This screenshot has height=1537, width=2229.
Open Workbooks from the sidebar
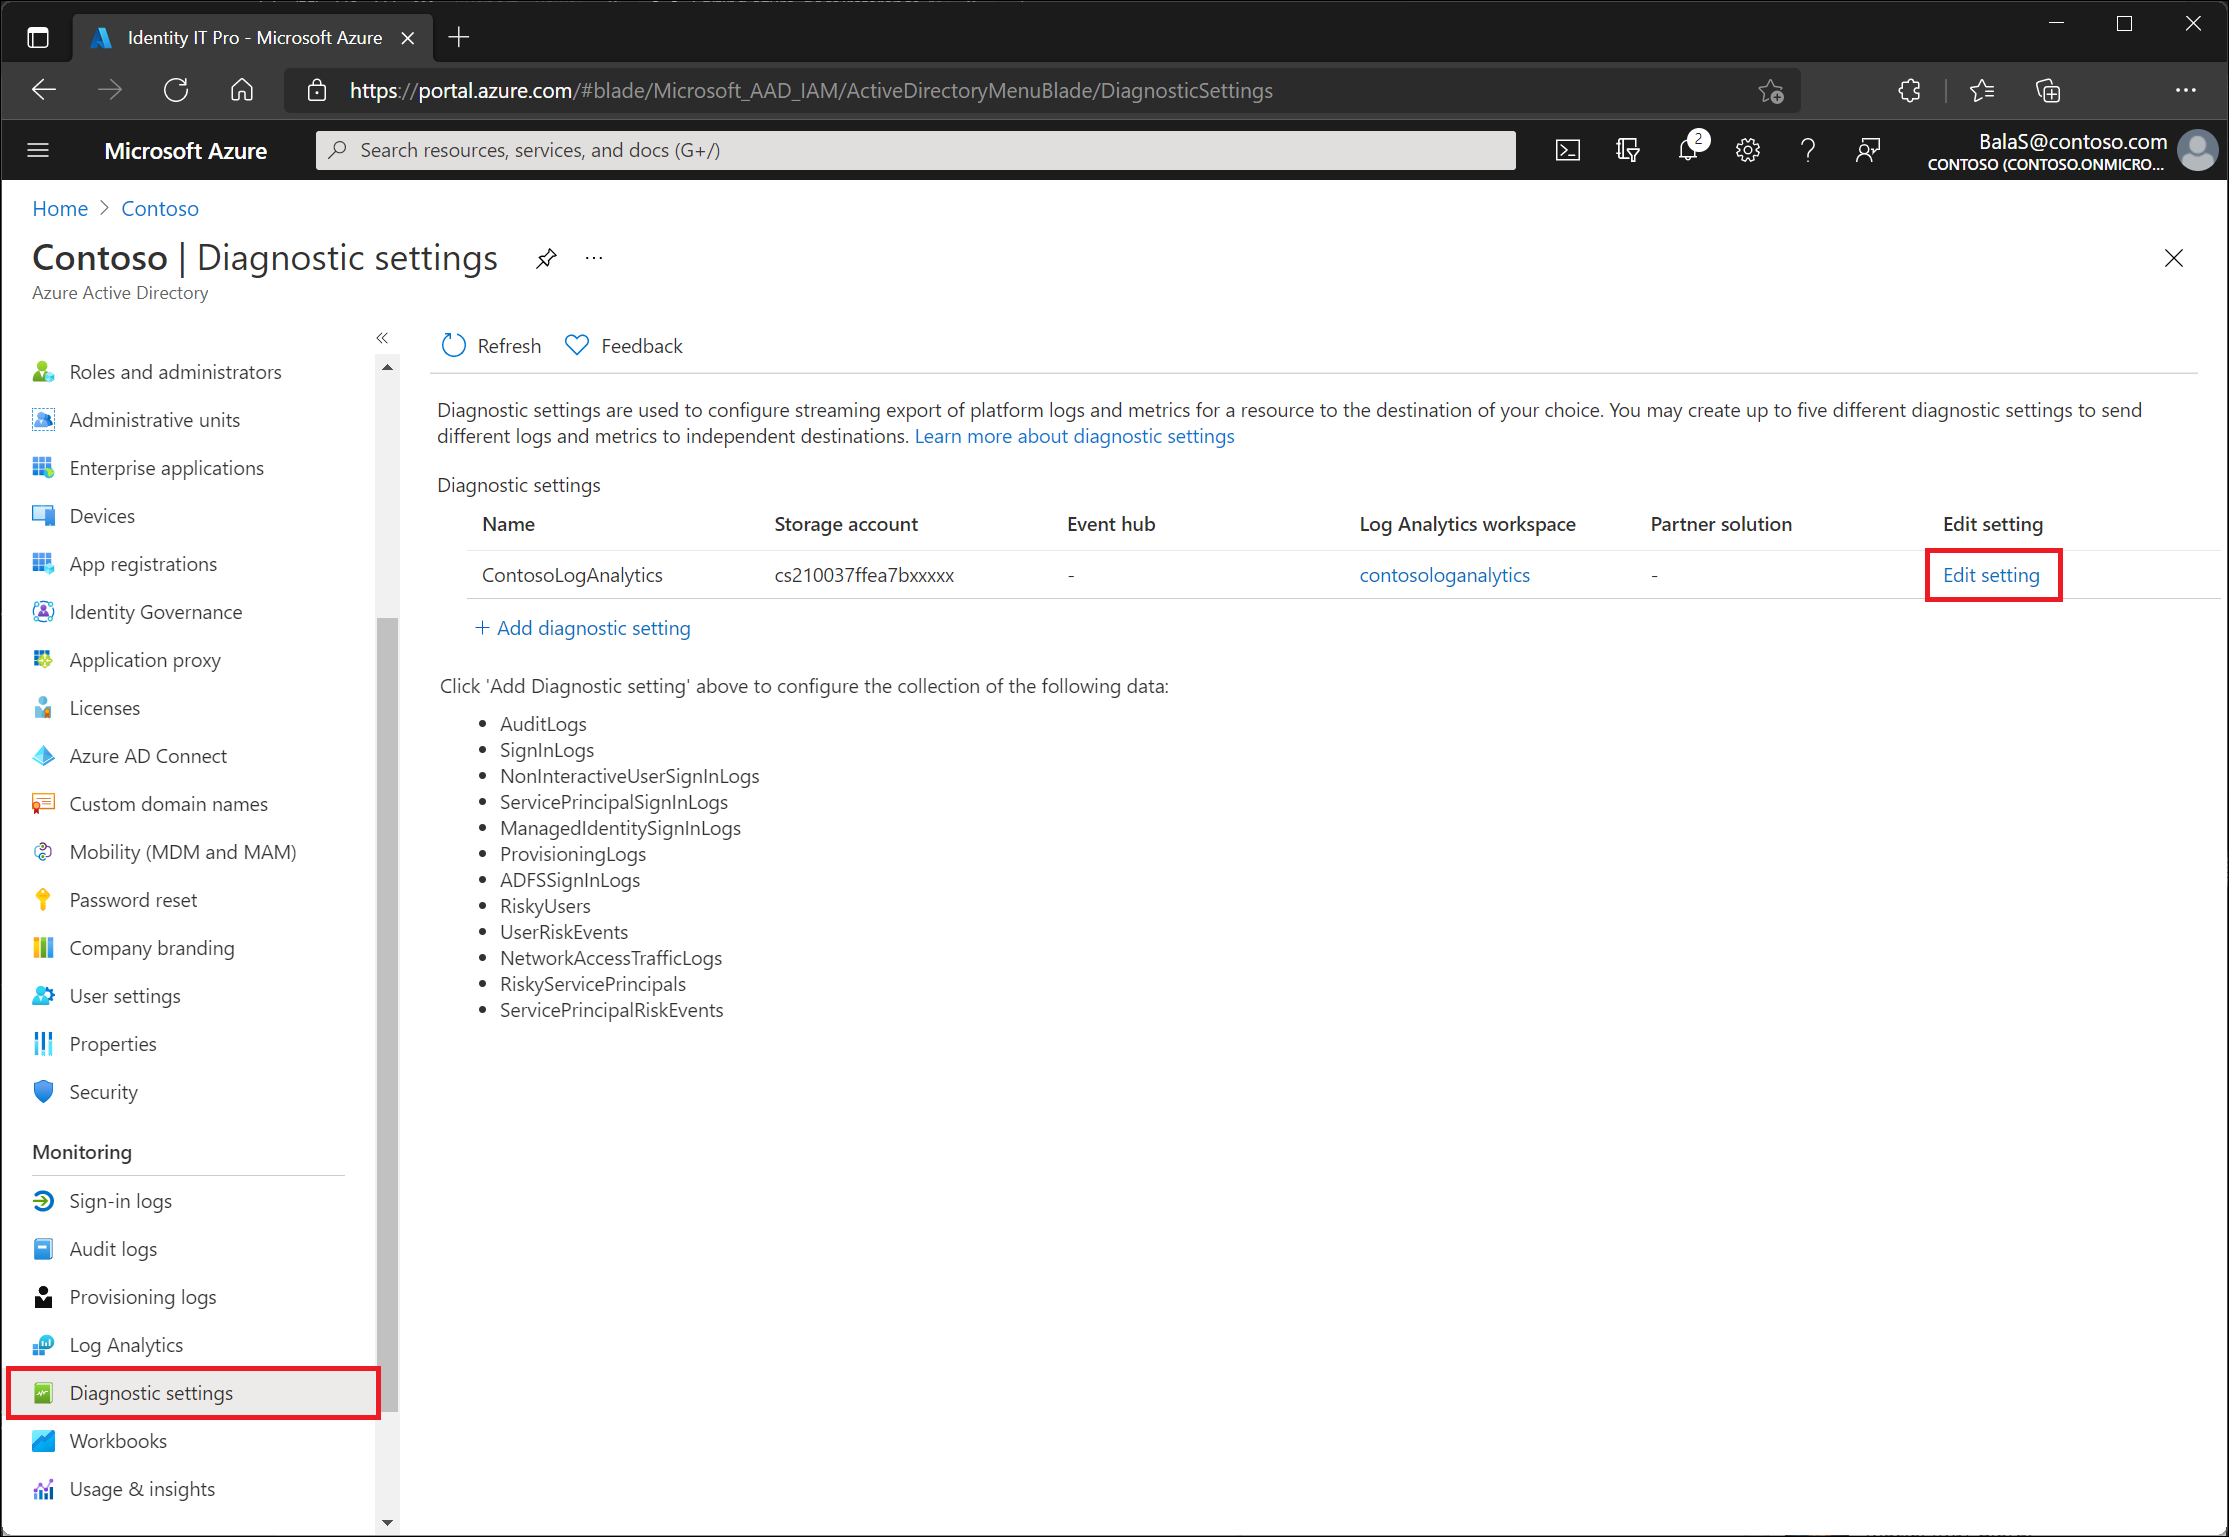point(118,1441)
